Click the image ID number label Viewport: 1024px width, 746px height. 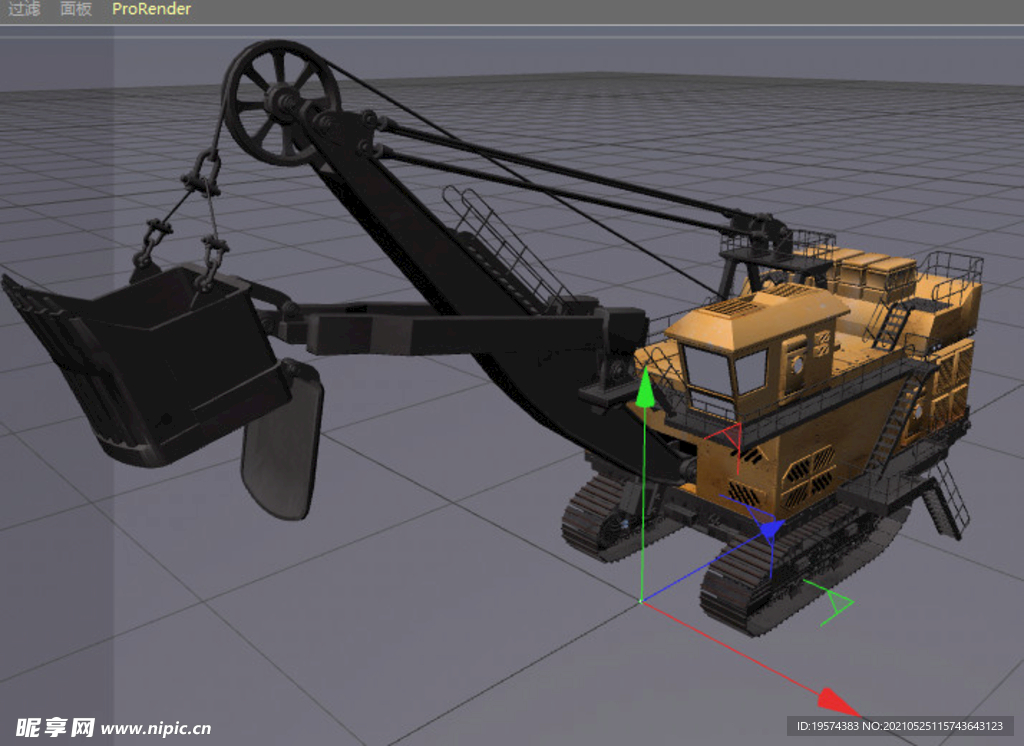pos(900,725)
